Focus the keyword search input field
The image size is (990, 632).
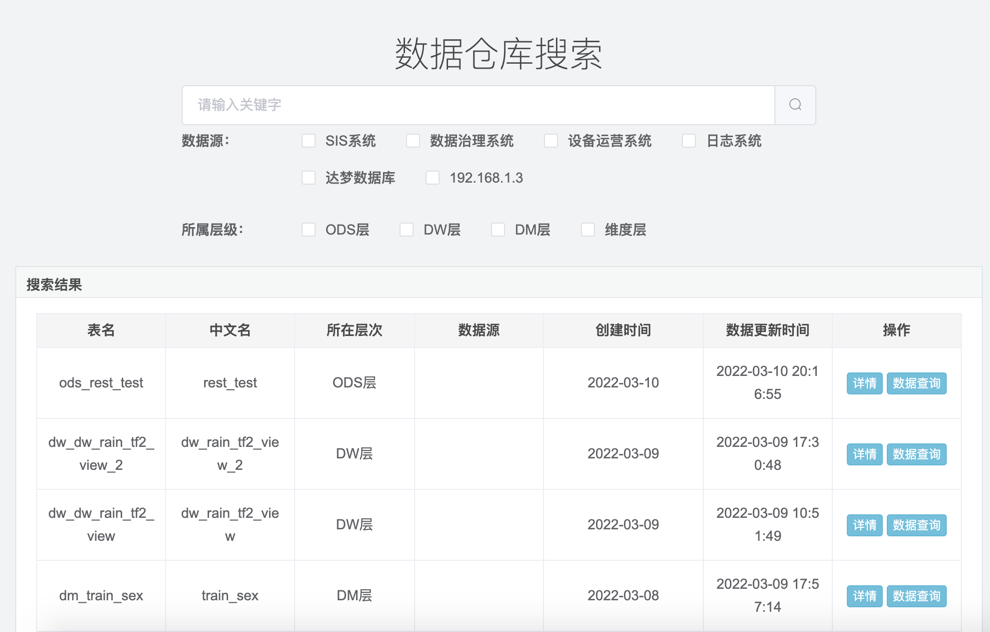(x=478, y=105)
